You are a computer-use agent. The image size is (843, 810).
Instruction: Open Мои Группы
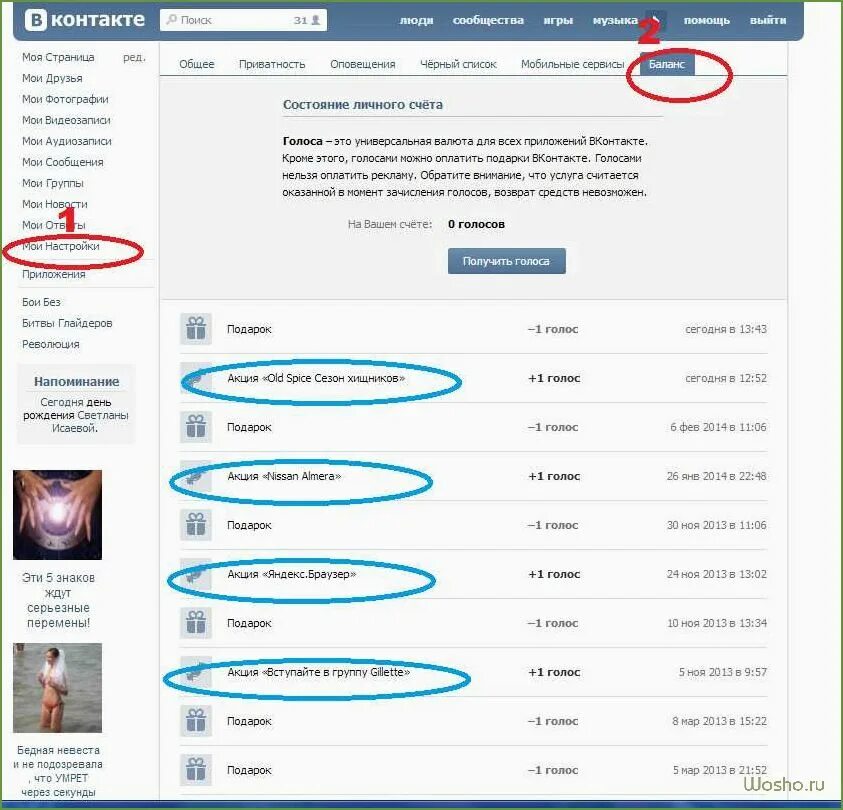tap(53, 183)
